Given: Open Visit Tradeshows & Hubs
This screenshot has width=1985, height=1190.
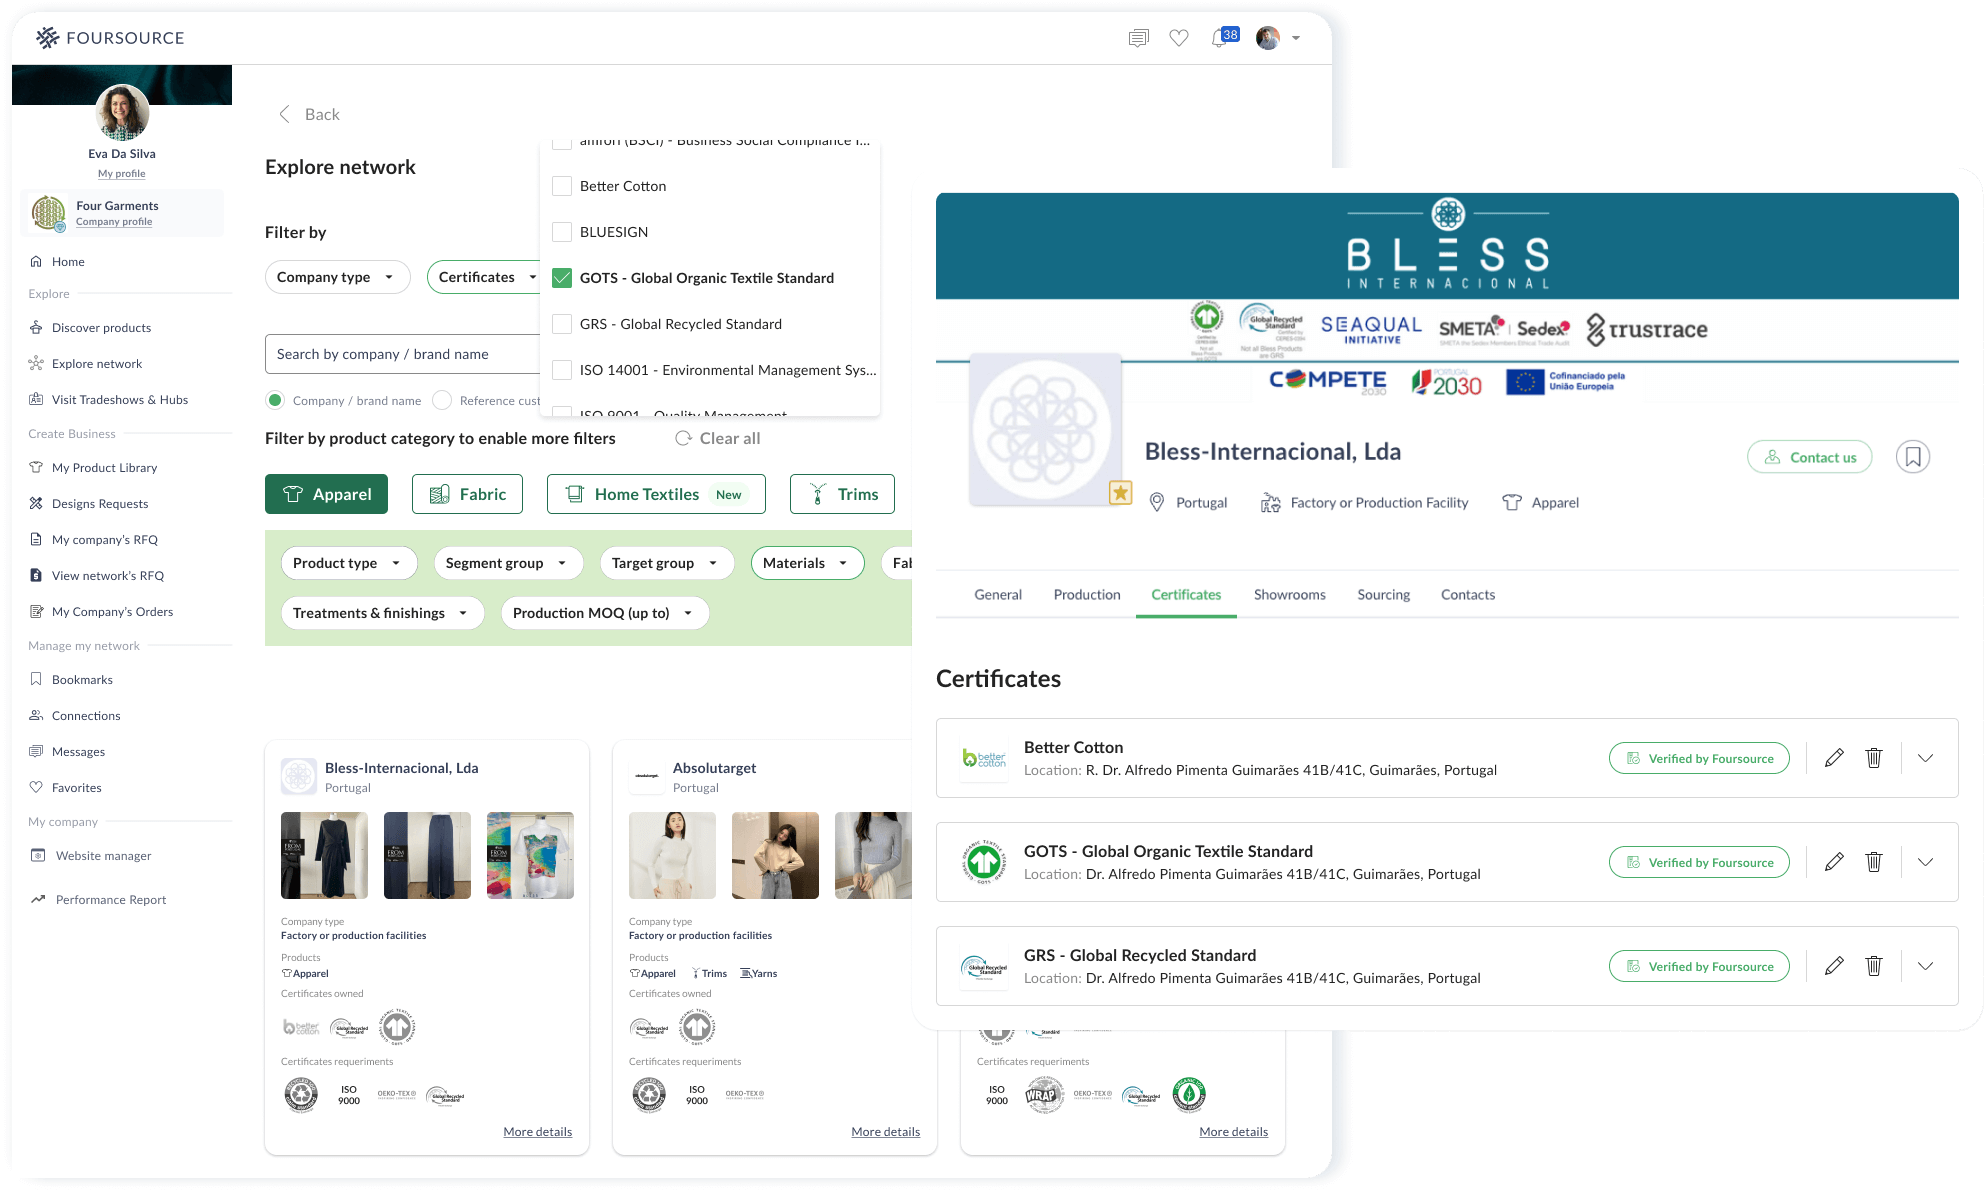Looking at the screenshot, I should point(120,400).
